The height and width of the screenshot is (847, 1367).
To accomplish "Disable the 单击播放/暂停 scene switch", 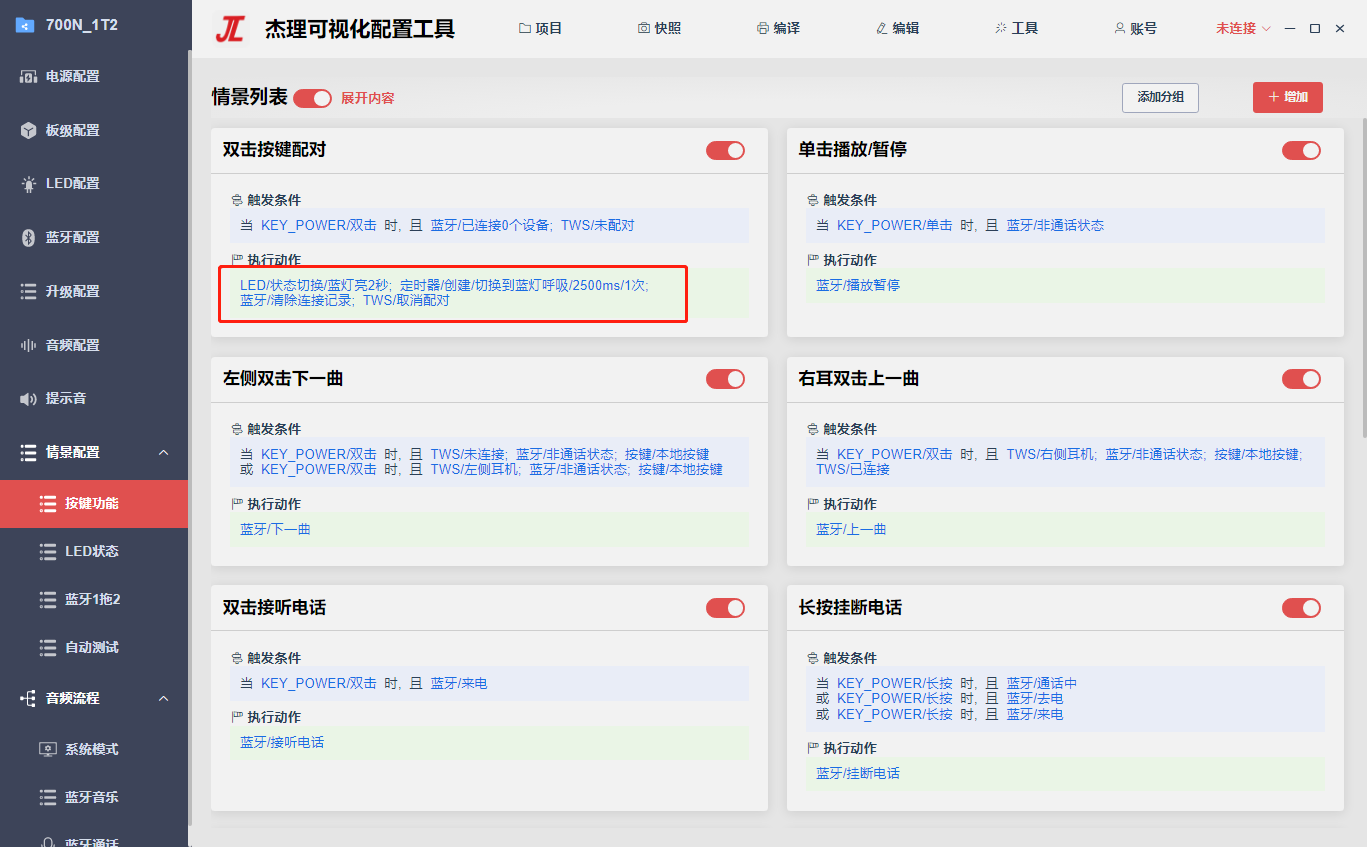I will coord(1302,150).
